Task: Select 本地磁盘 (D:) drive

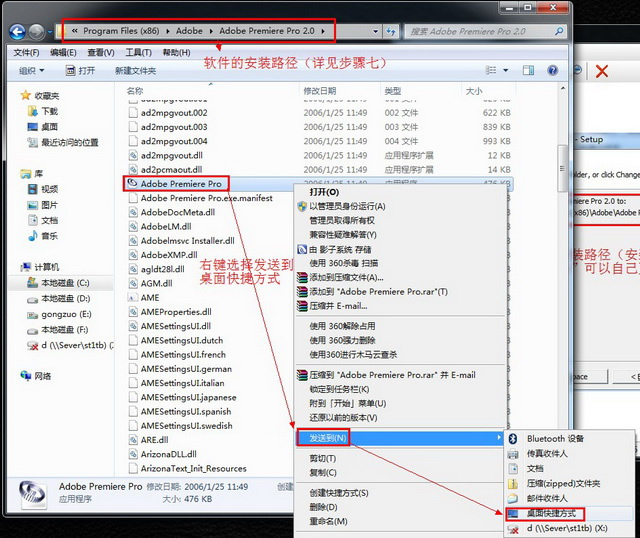Action: (58, 298)
